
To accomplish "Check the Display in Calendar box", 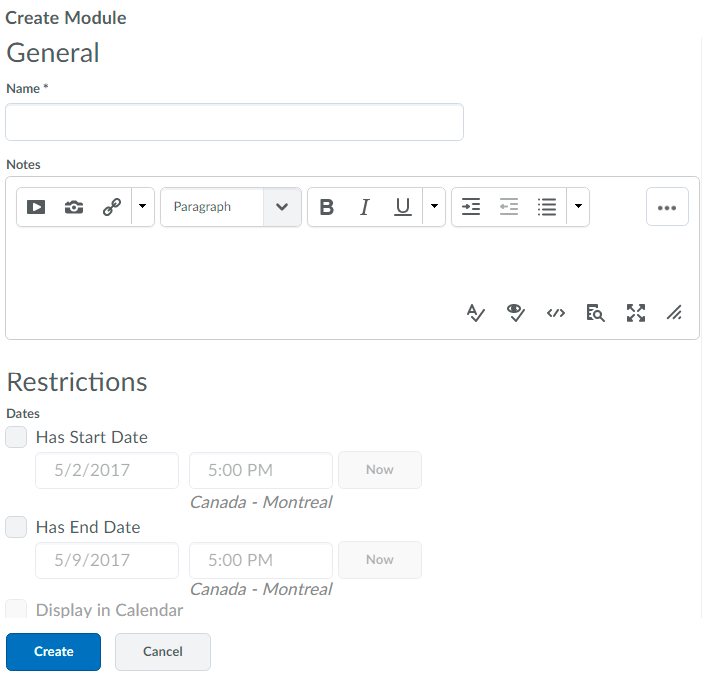I will (x=16, y=609).
